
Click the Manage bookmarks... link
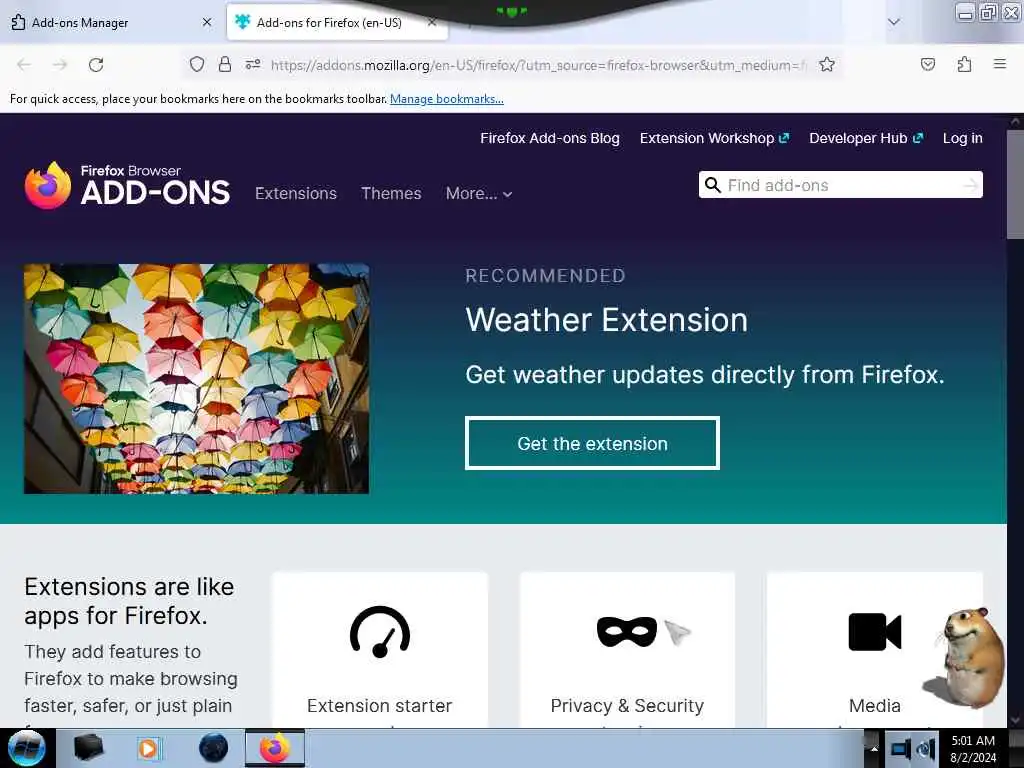coord(447,99)
